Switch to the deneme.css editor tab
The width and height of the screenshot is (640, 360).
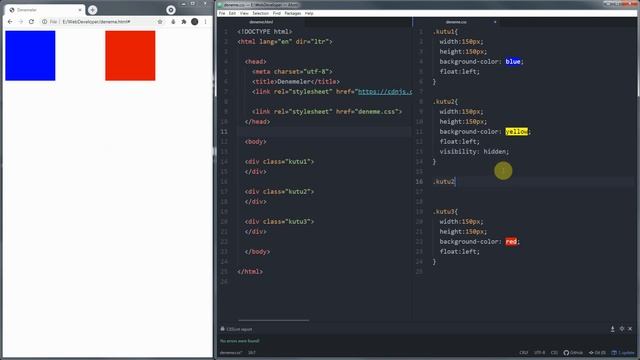pyautogui.click(x=456, y=22)
